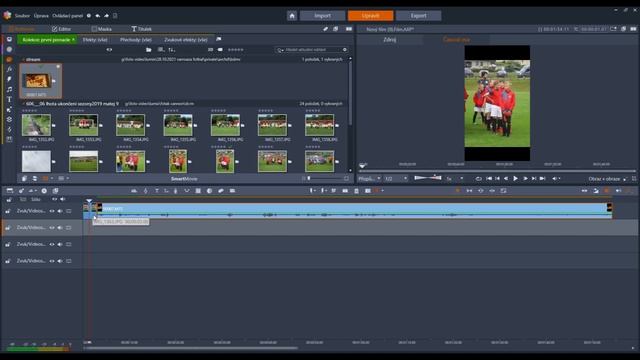Open the Titulek panel tab
This screenshot has width=640, height=360.
[x=141, y=29]
